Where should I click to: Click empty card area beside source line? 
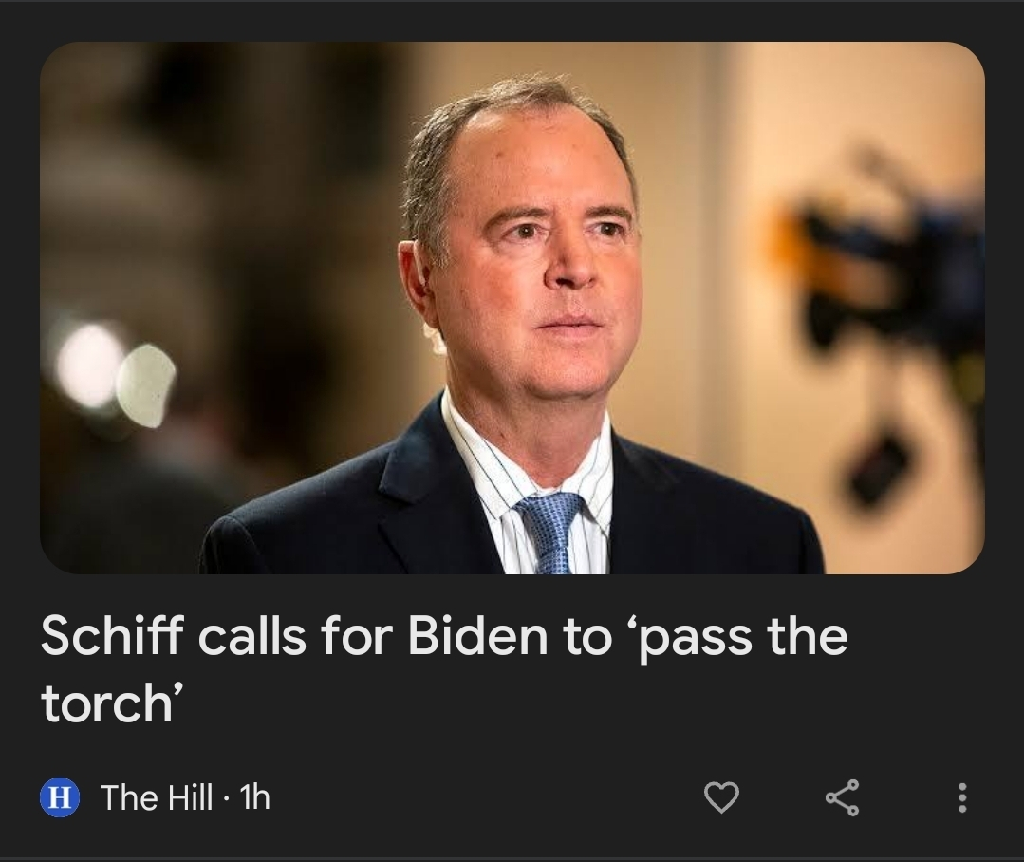pyautogui.click(x=483, y=797)
